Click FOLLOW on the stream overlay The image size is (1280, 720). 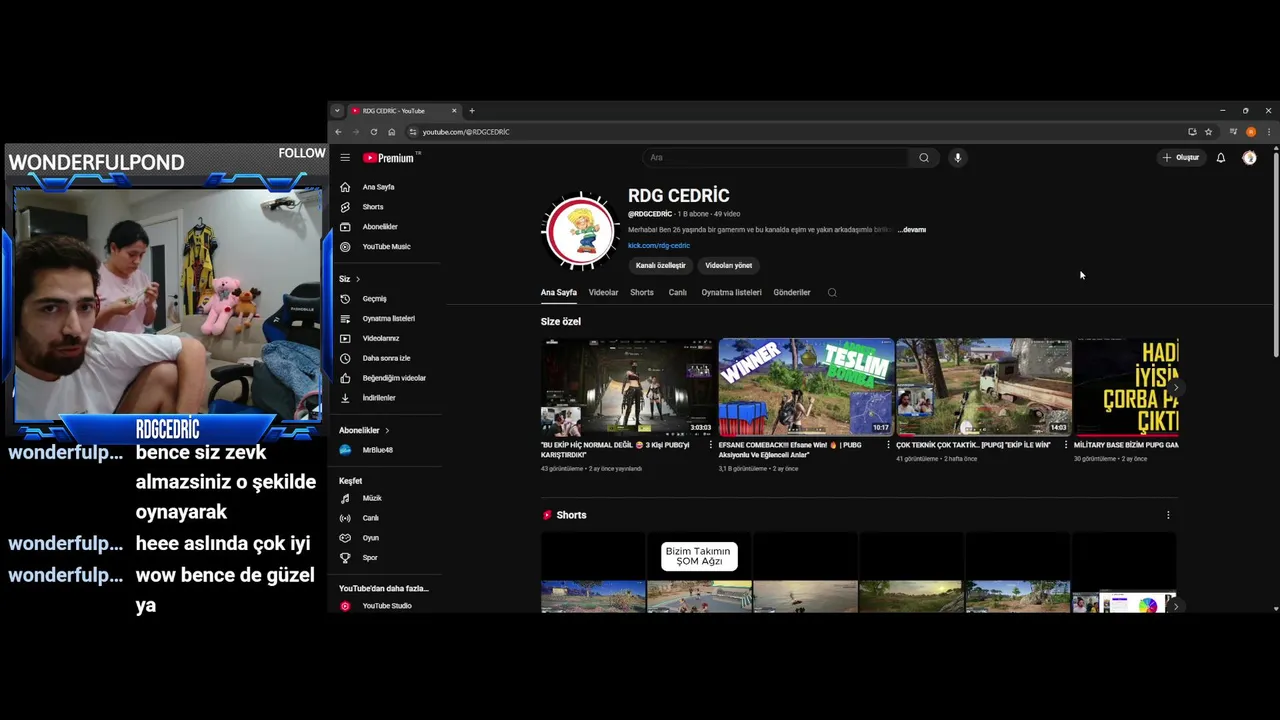tap(302, 153)
